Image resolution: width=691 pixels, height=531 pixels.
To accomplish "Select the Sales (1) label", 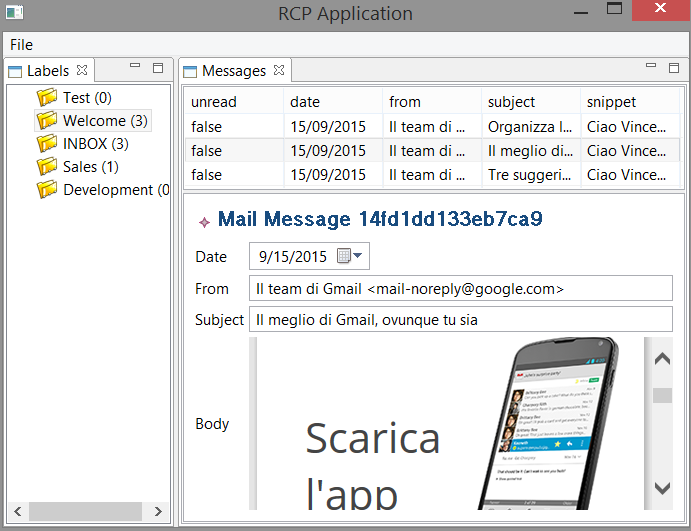I will [91, 167].
